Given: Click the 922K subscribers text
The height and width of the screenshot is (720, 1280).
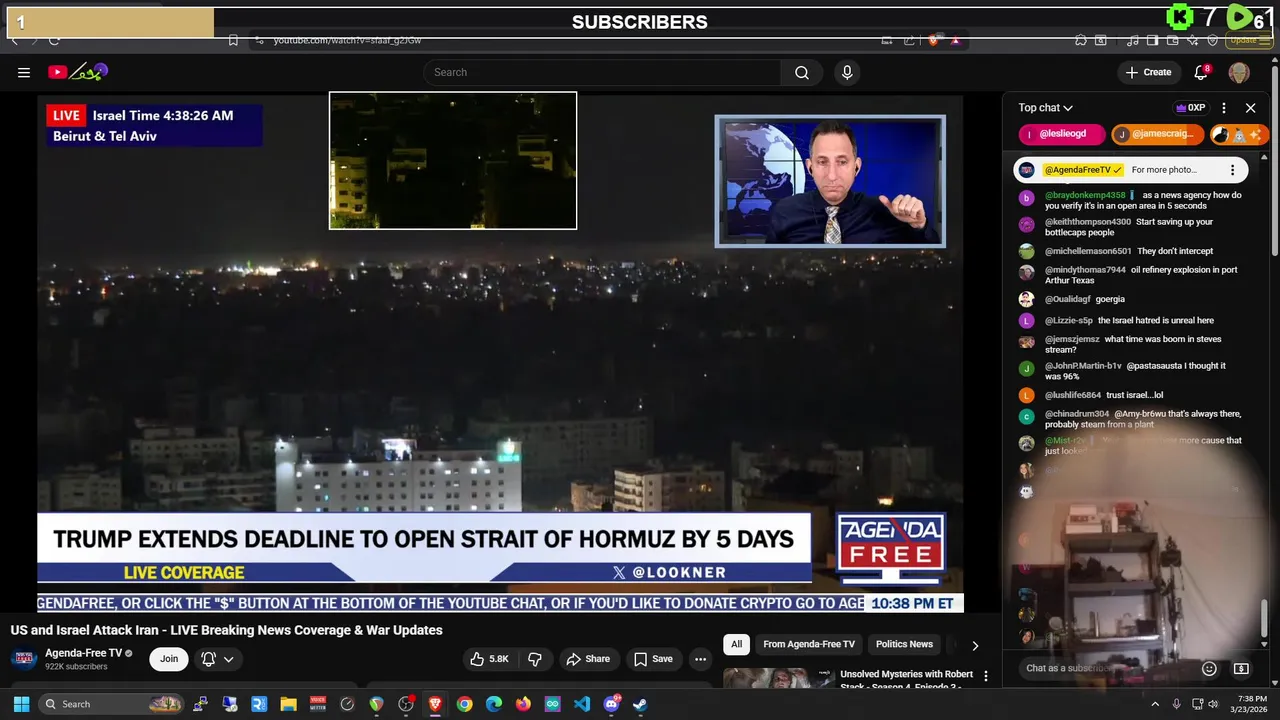Looking at the screenshot, I should (x=76, y=667).
